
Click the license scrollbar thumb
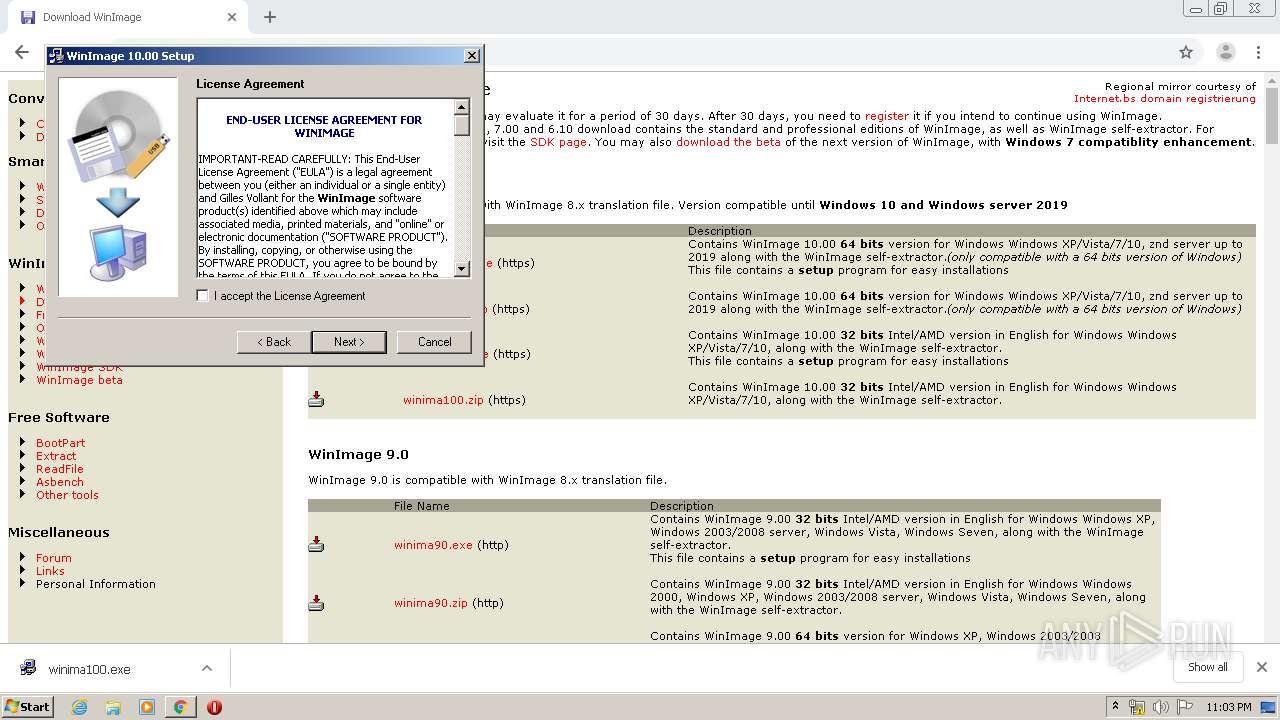(461, 125)
